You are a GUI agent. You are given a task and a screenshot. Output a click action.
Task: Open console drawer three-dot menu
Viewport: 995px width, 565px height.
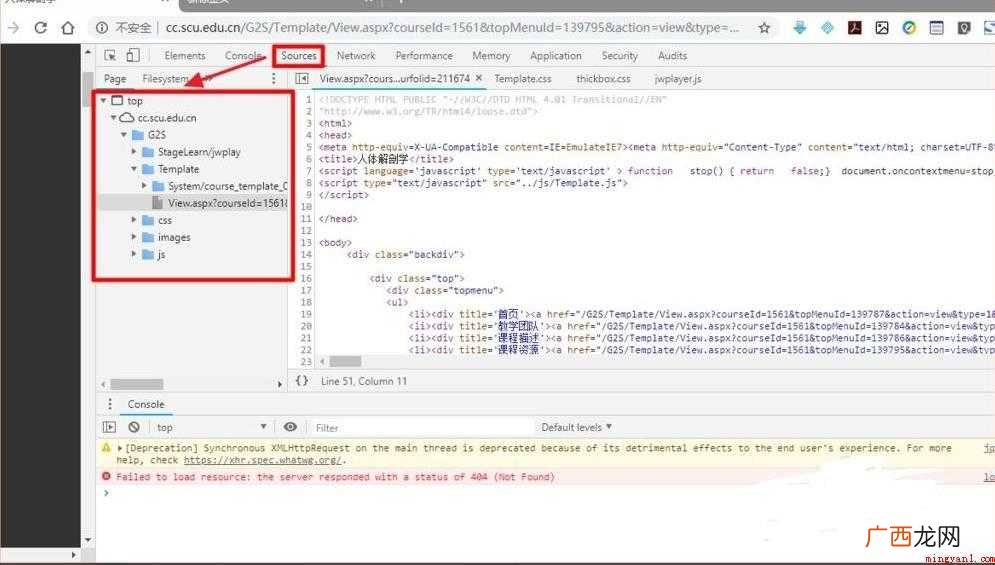110,404
